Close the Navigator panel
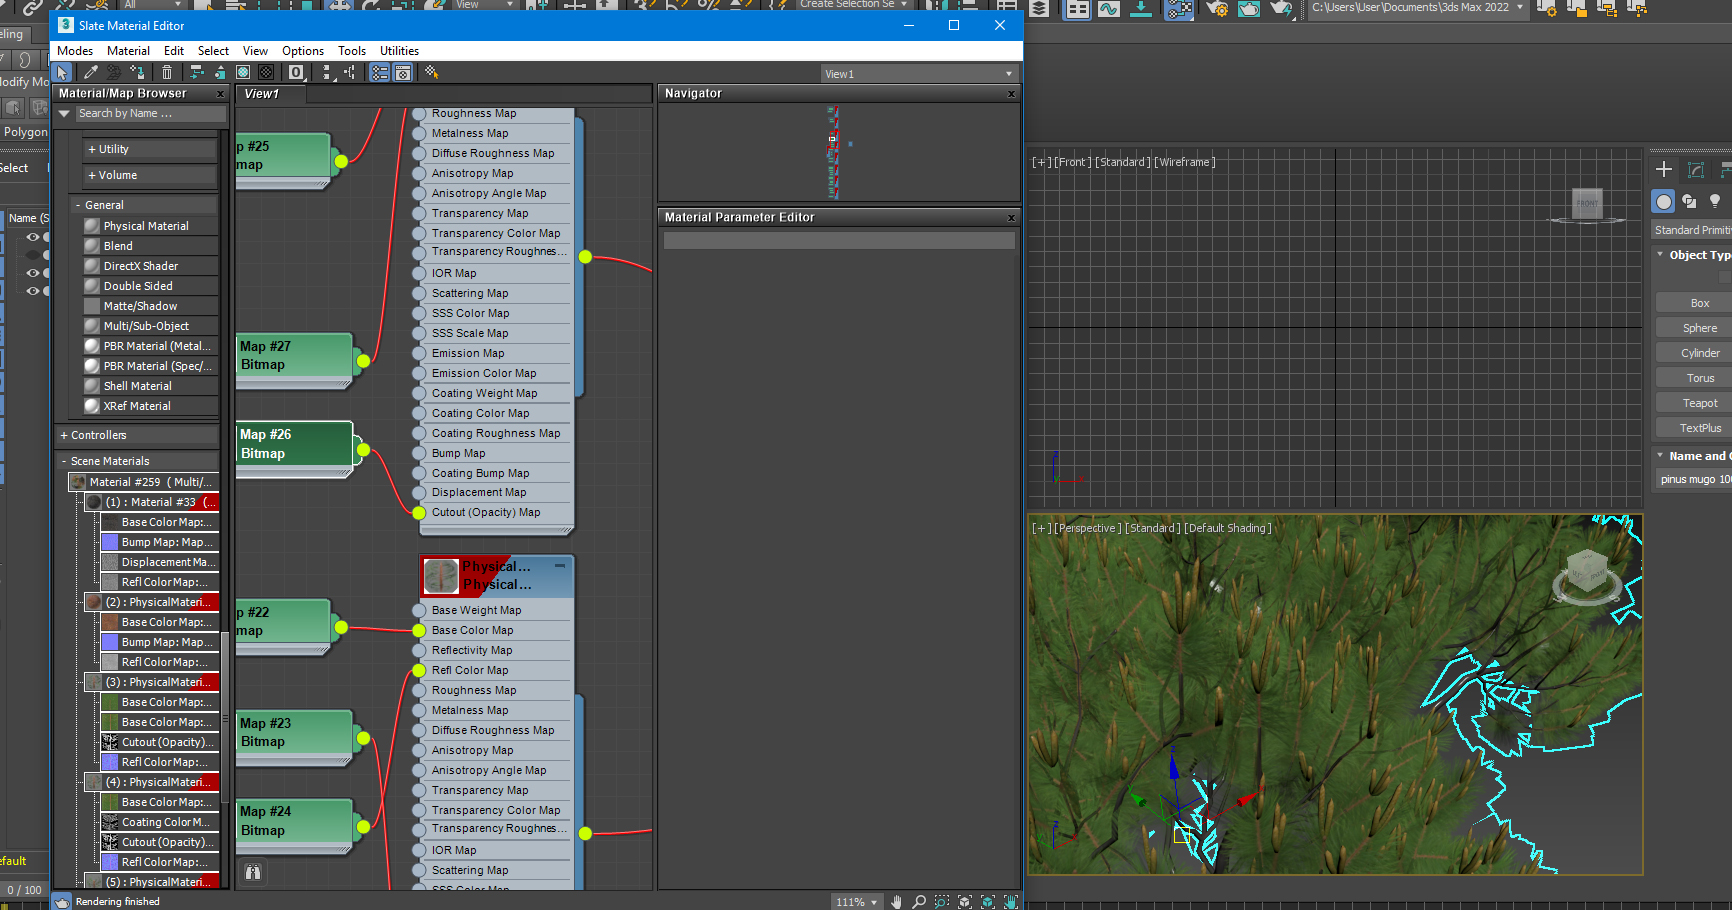Viewport: 1732px width, 910px height. (x=1011, y=94)
